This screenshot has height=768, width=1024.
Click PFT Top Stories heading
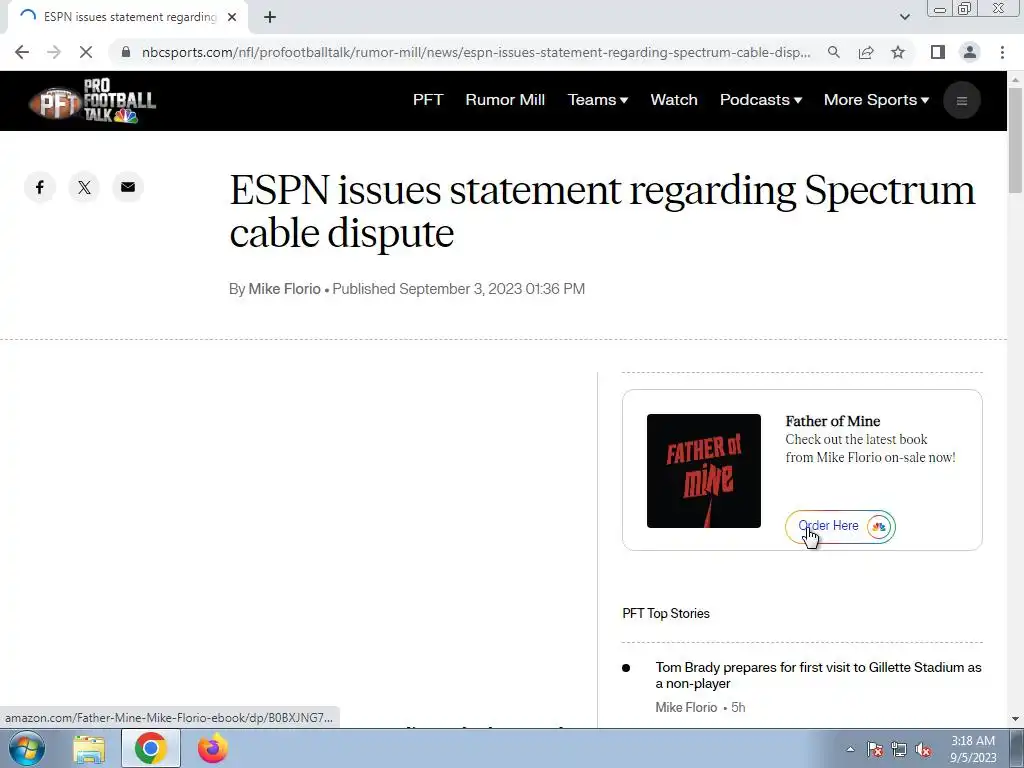(x=665, y=613)
